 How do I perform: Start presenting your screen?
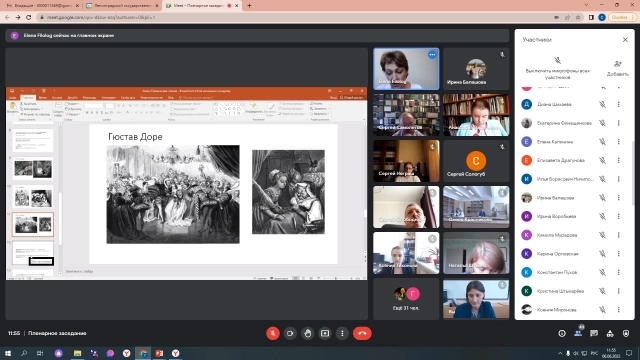(x=325, y=333)
